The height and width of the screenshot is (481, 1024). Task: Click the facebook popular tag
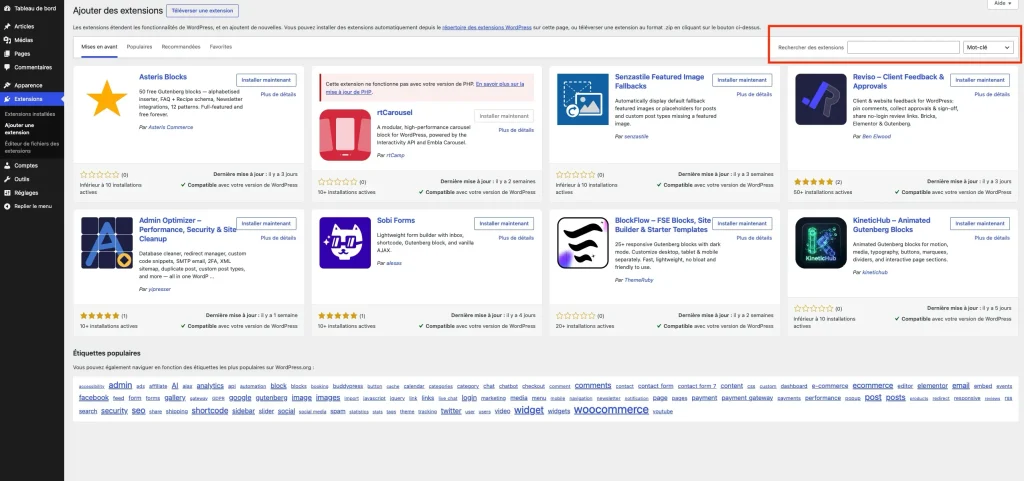pos(93,398)
